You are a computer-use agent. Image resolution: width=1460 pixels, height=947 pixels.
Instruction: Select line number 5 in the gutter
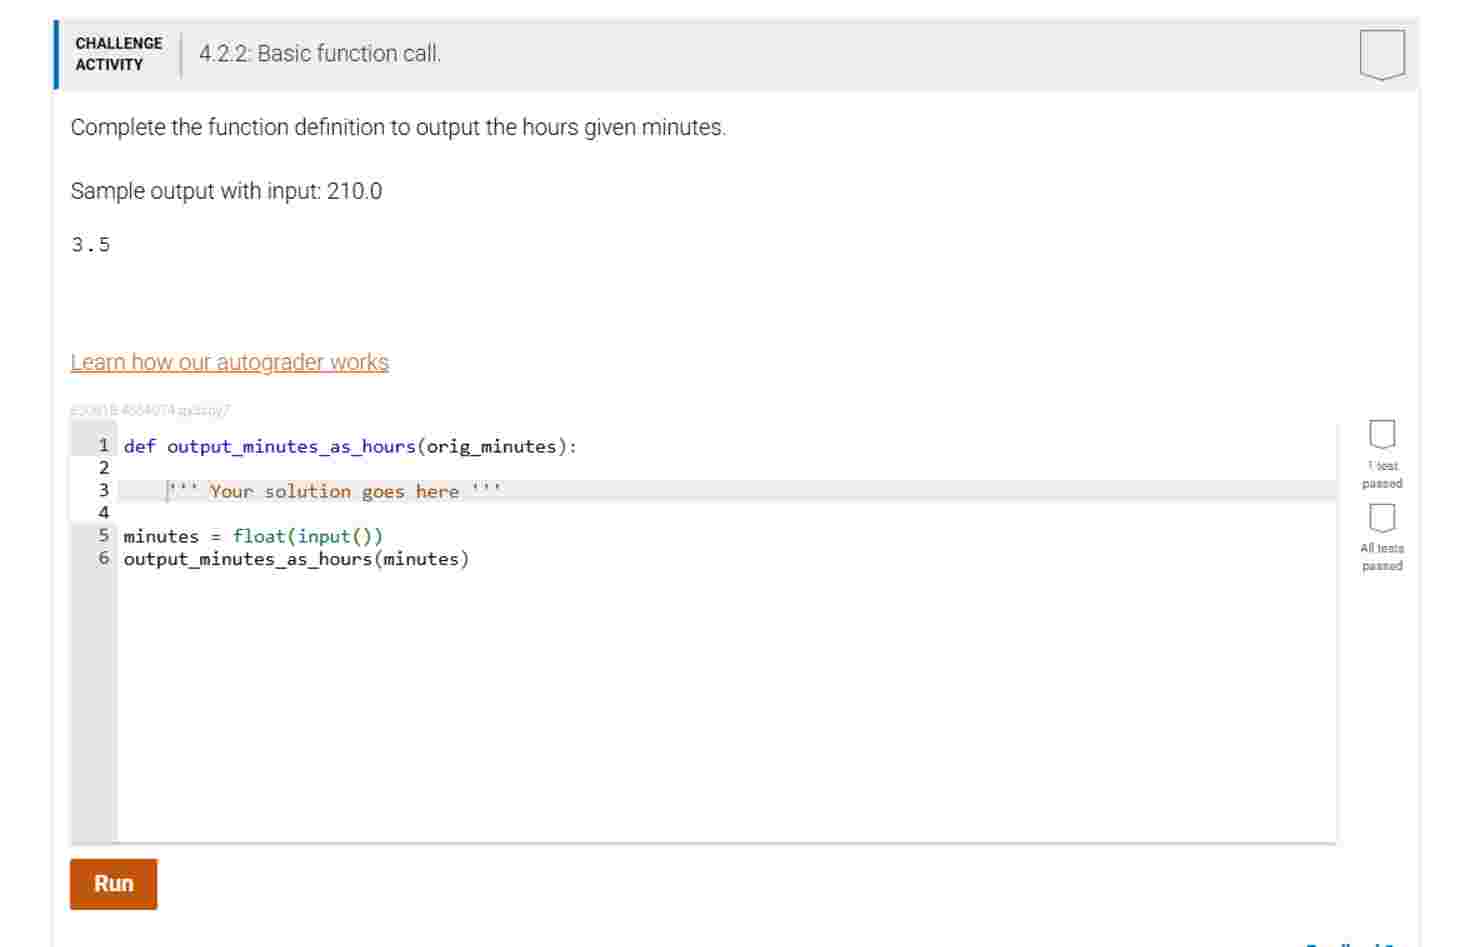103,536
